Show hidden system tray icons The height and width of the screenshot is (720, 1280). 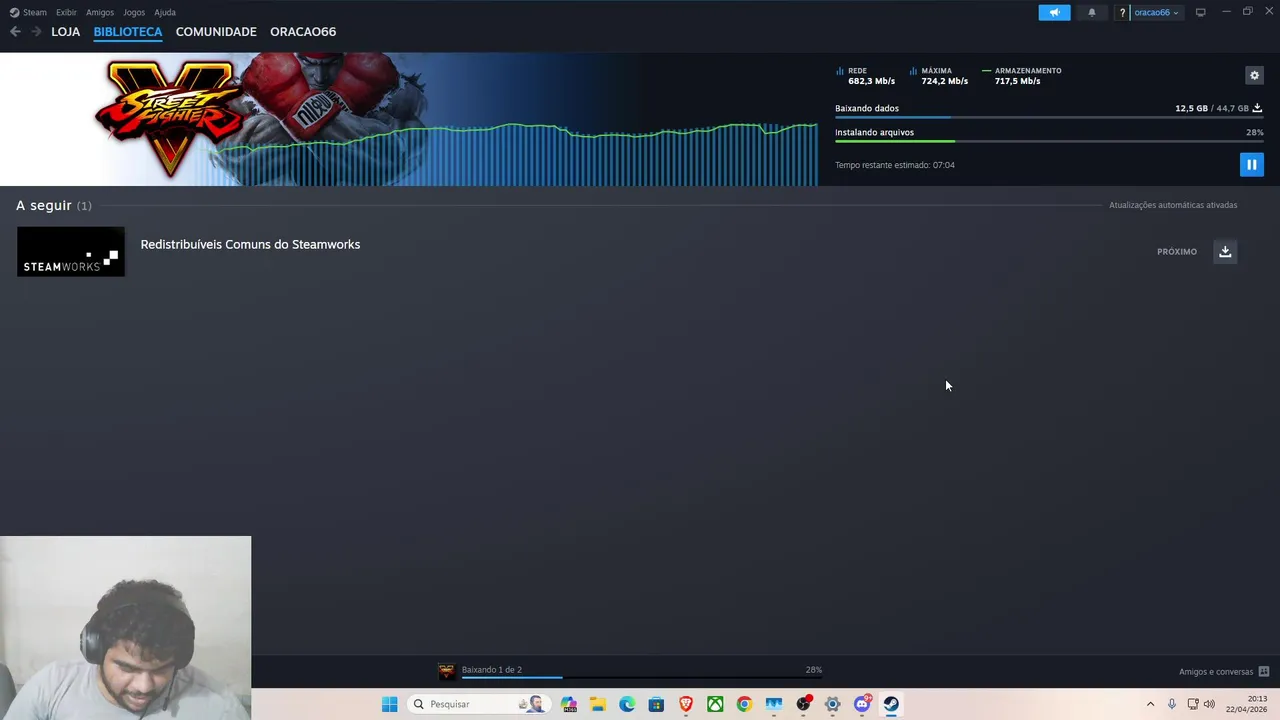1150,704
